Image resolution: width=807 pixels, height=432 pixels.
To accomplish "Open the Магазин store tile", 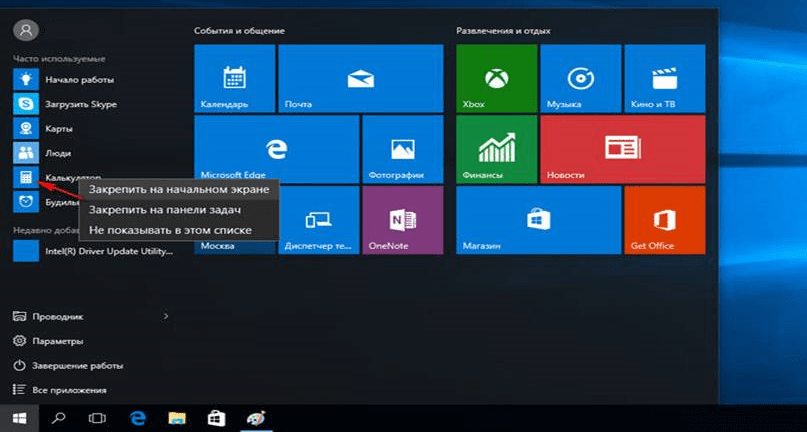I will pyautogui.click(x=536, y=220).
